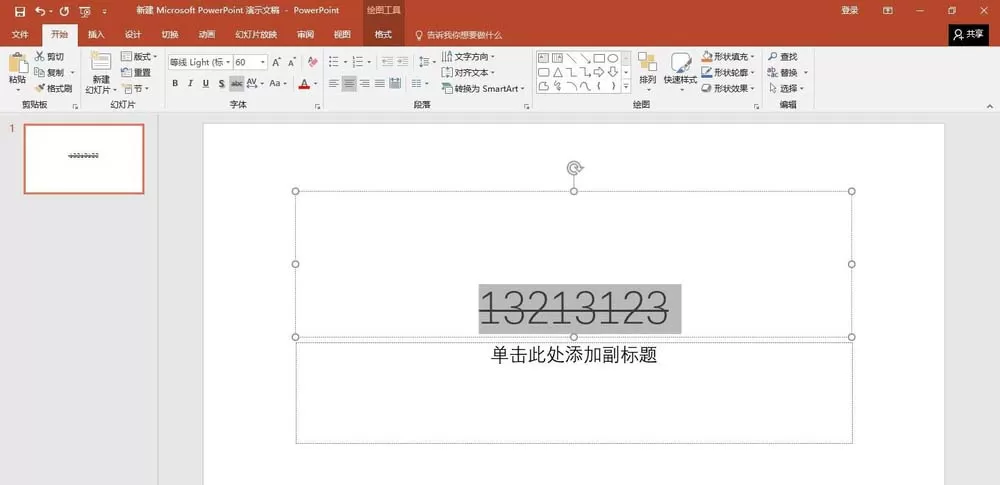Viewport: 1000px width, 485px height.
Task: Open the font name dropdown 等线 Light
Action: point(228,62)
